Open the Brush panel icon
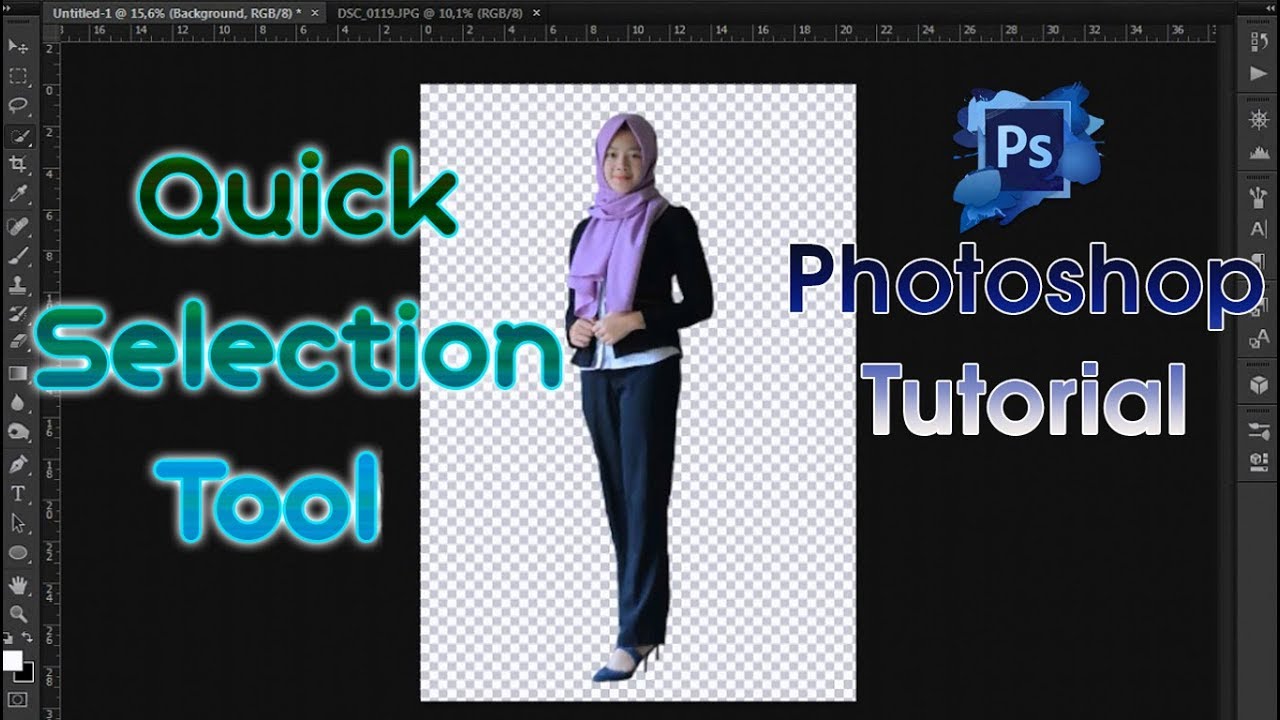This screenshot has width=1280, height=720. (x=1259, y=198)
